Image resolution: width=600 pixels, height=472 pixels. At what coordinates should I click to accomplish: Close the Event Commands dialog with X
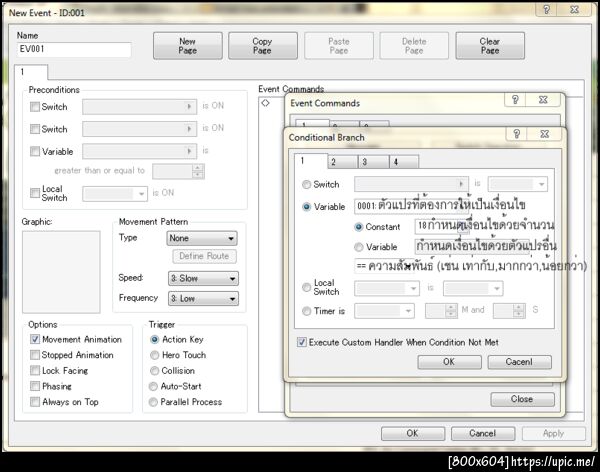coord(543,100)
